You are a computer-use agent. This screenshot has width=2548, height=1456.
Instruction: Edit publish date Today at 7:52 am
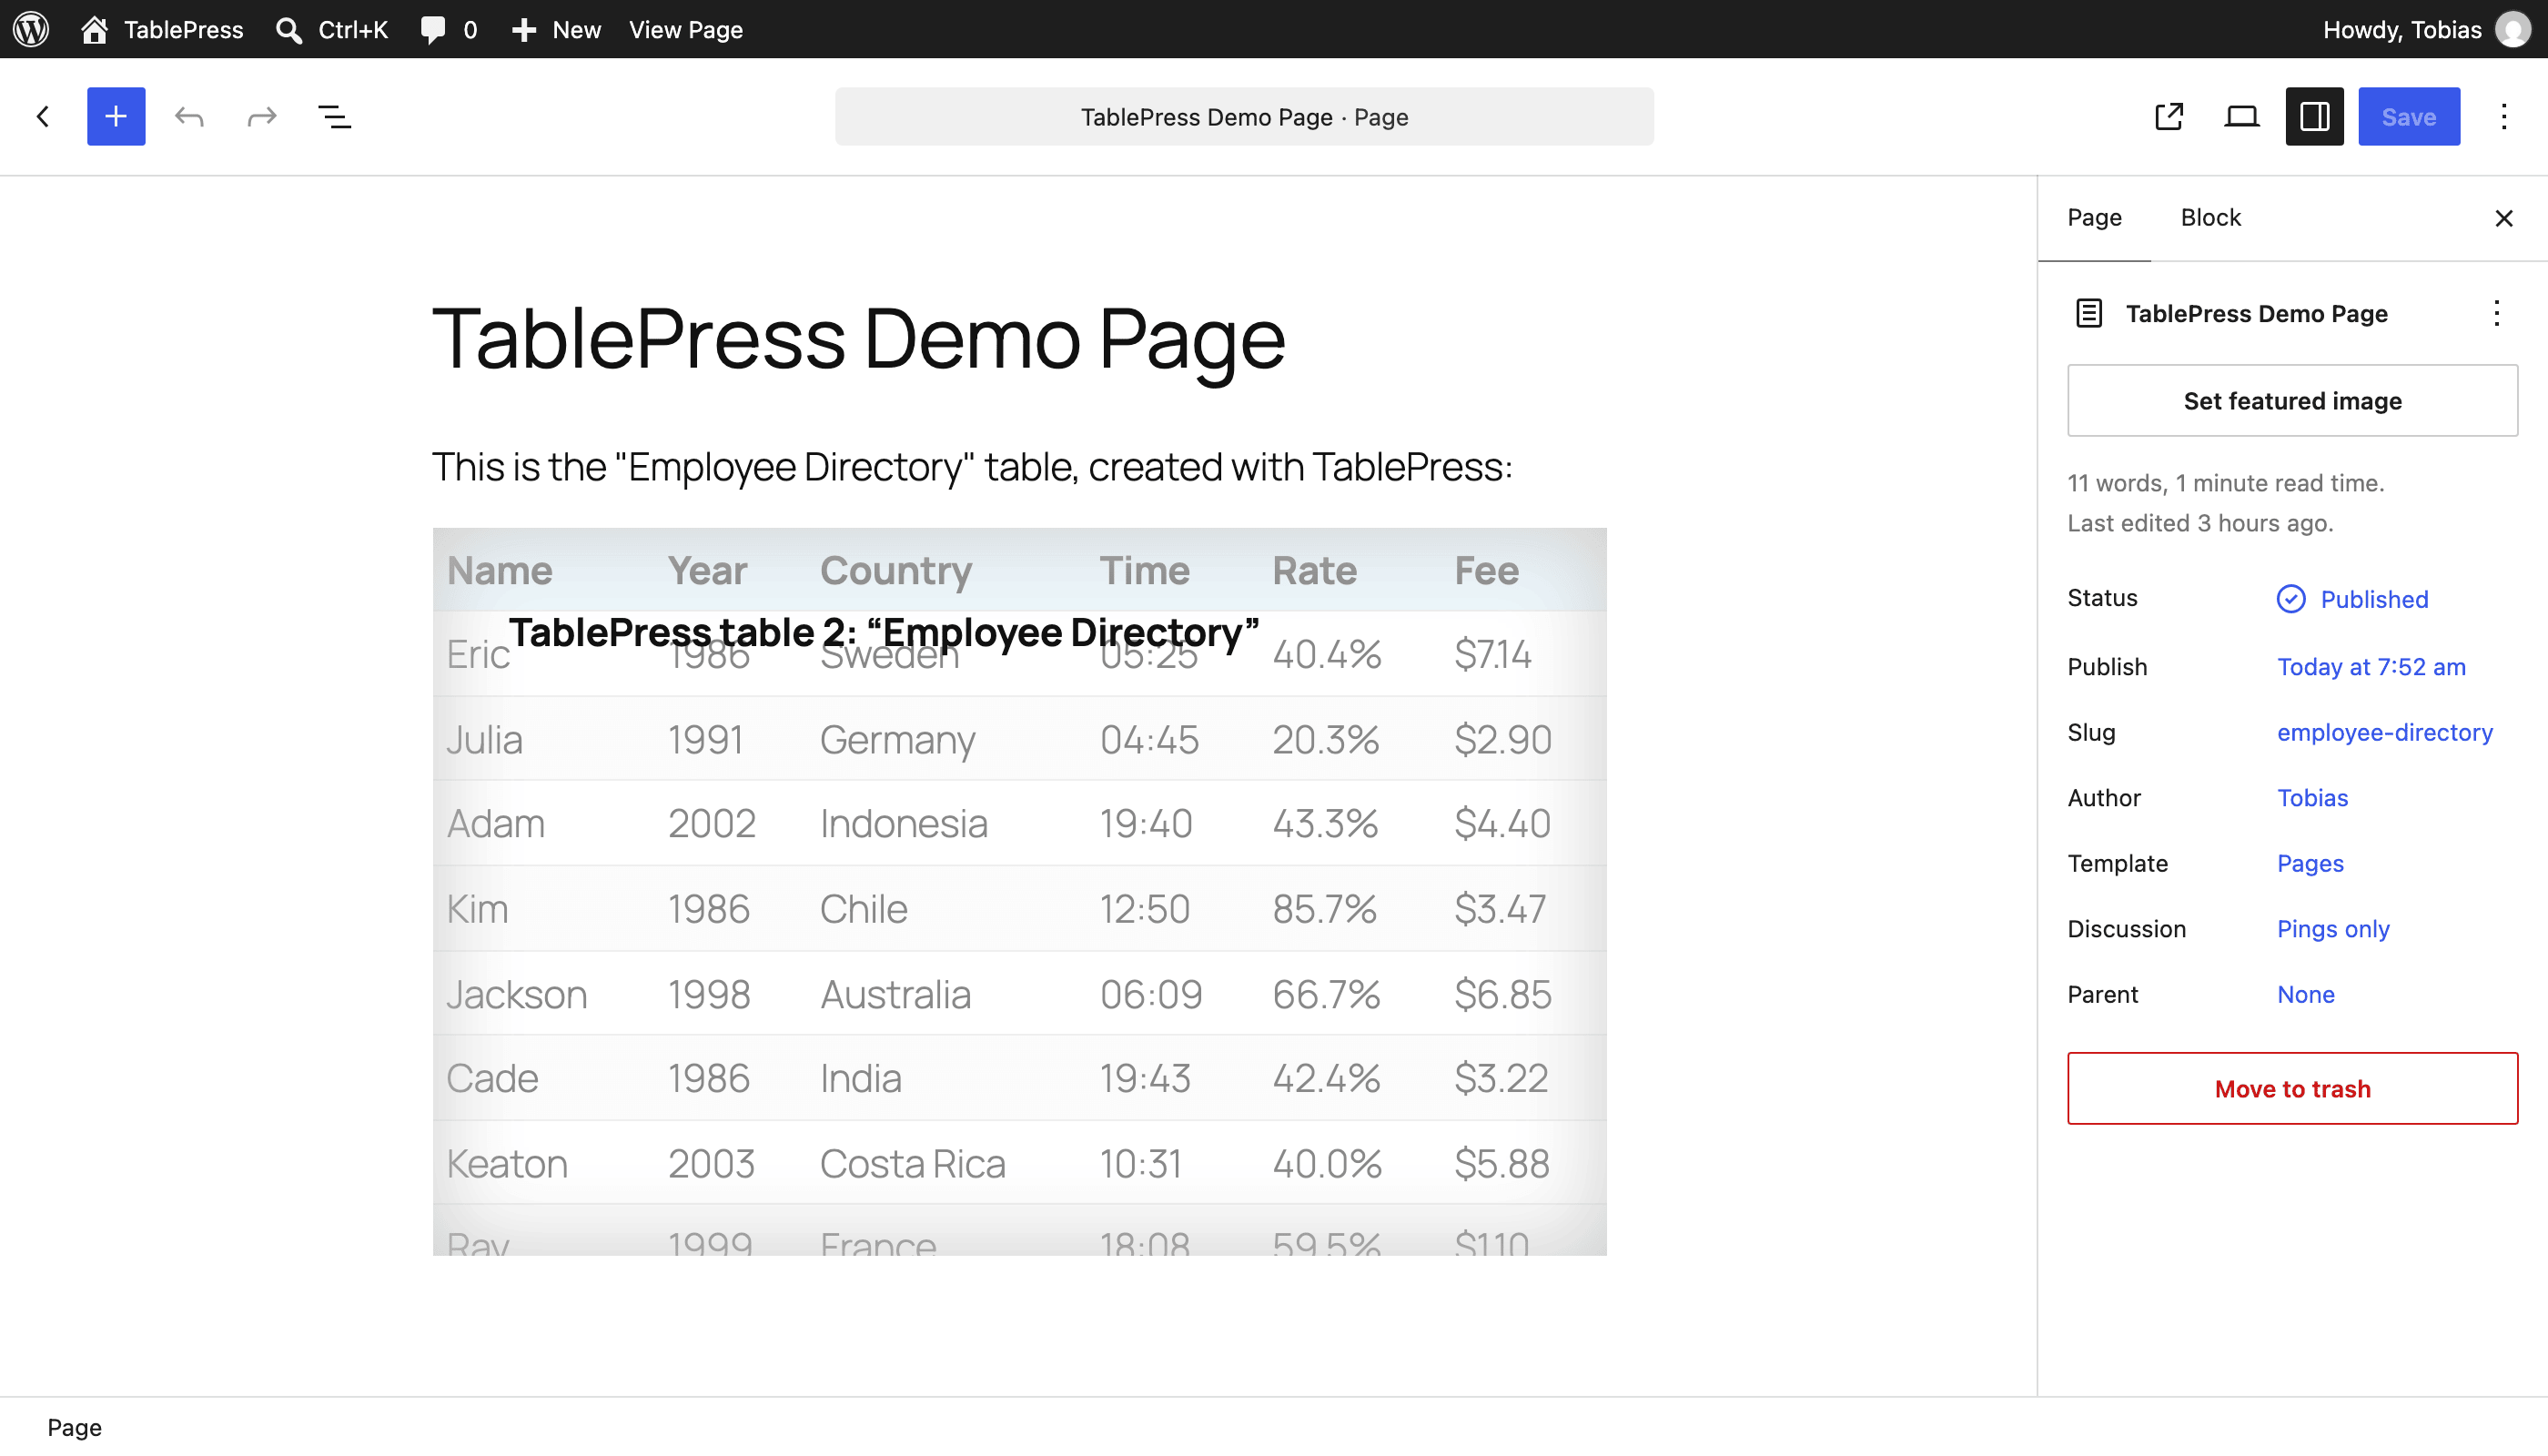tap(2371, 666)
